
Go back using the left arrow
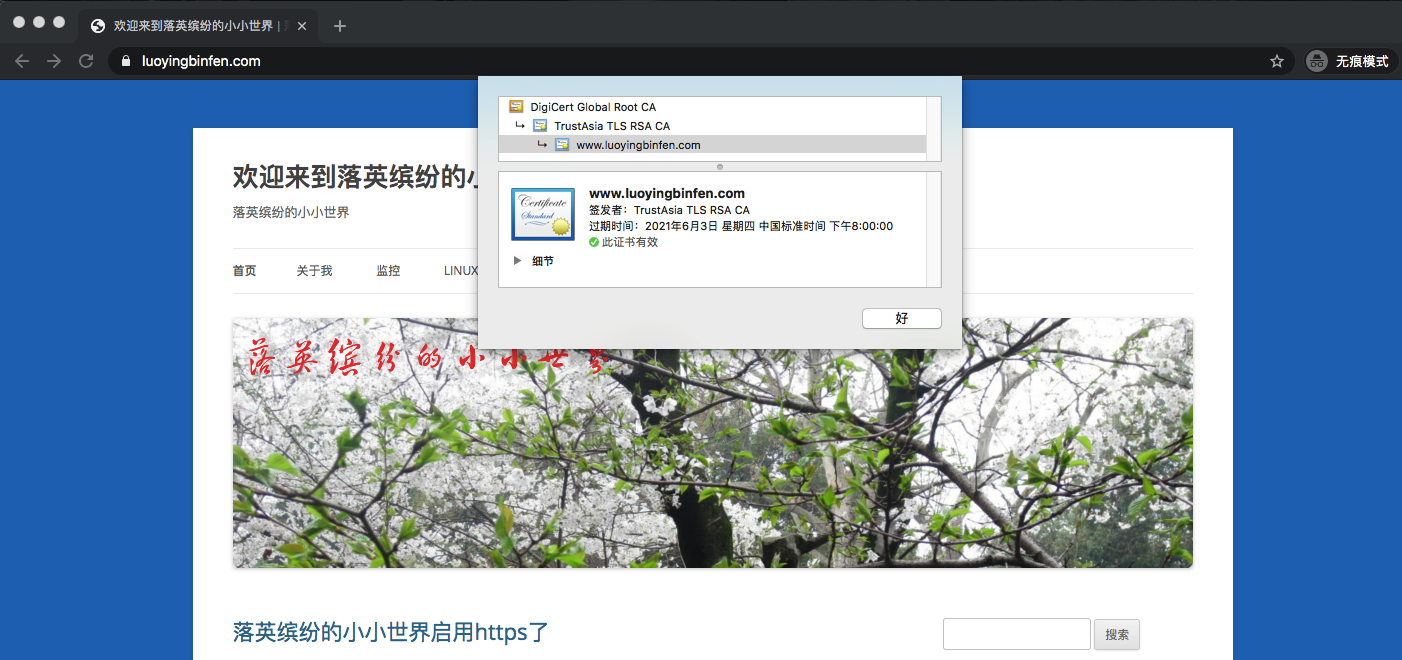point(22,61)
